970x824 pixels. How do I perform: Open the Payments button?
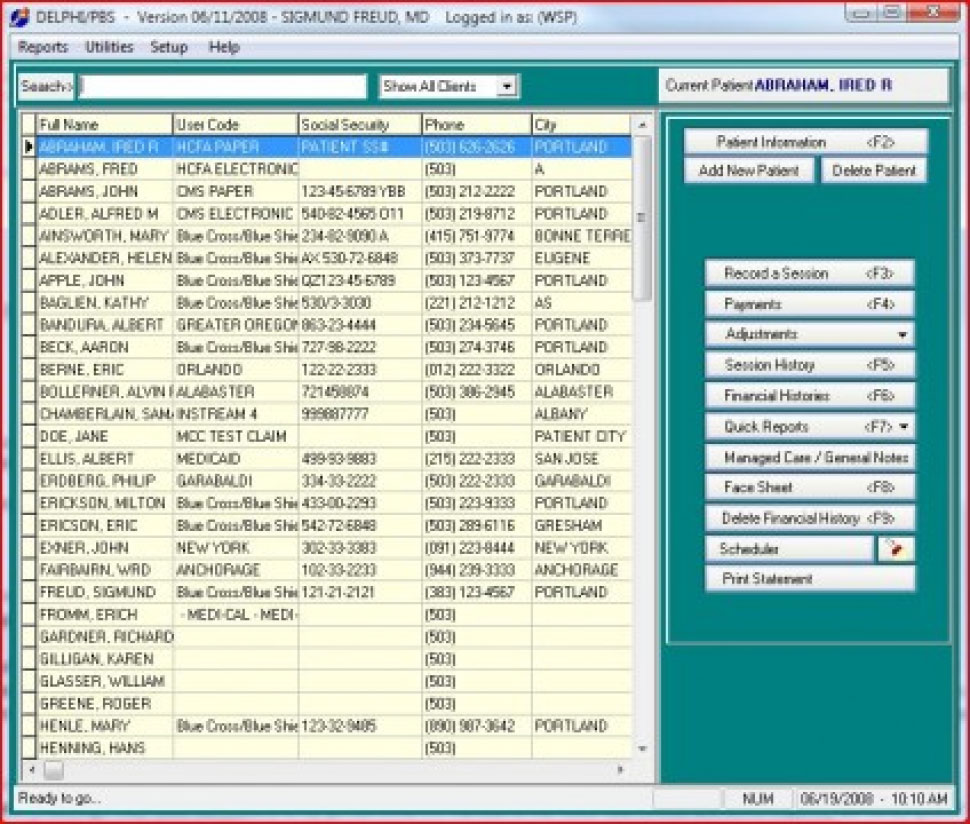[809, 304]
